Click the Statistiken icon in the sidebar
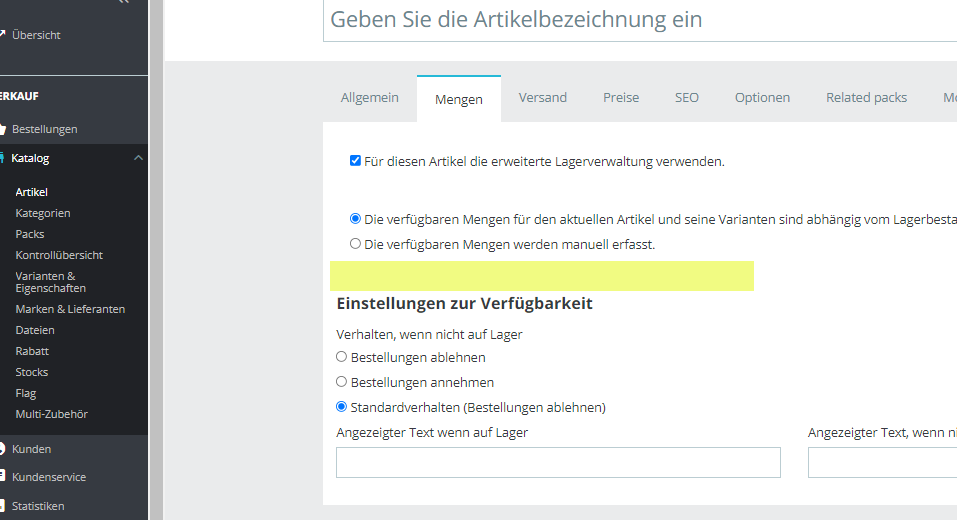Image resolution: width=957 pixels, height=520 pixels. click(2, 505)
